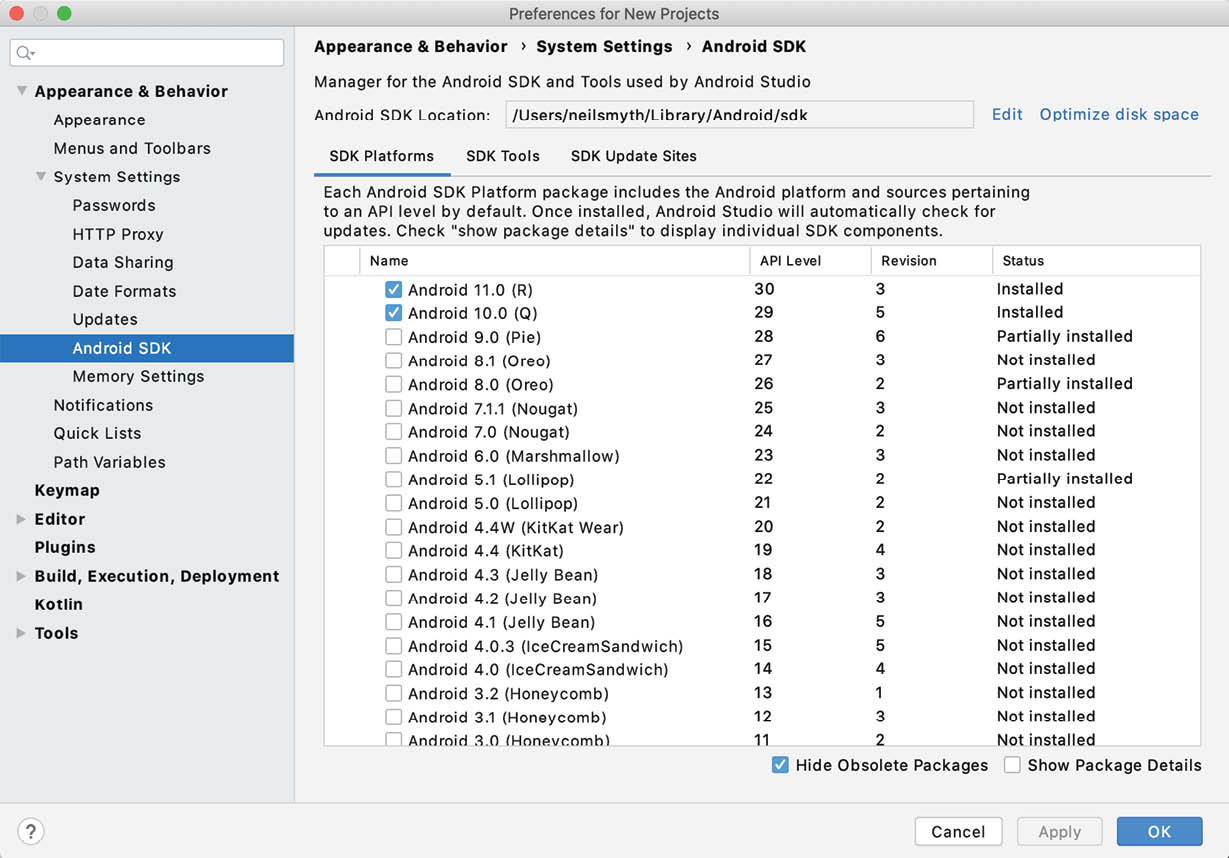Click the Optimize disk space link
Image resolution: width=1229 pixels, height=858 pixels.
(x=1119, y=114)
